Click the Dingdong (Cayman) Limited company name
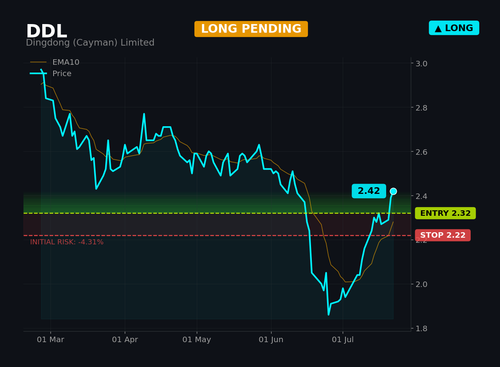Screen dimensions: 500x367 pos(90,43)
